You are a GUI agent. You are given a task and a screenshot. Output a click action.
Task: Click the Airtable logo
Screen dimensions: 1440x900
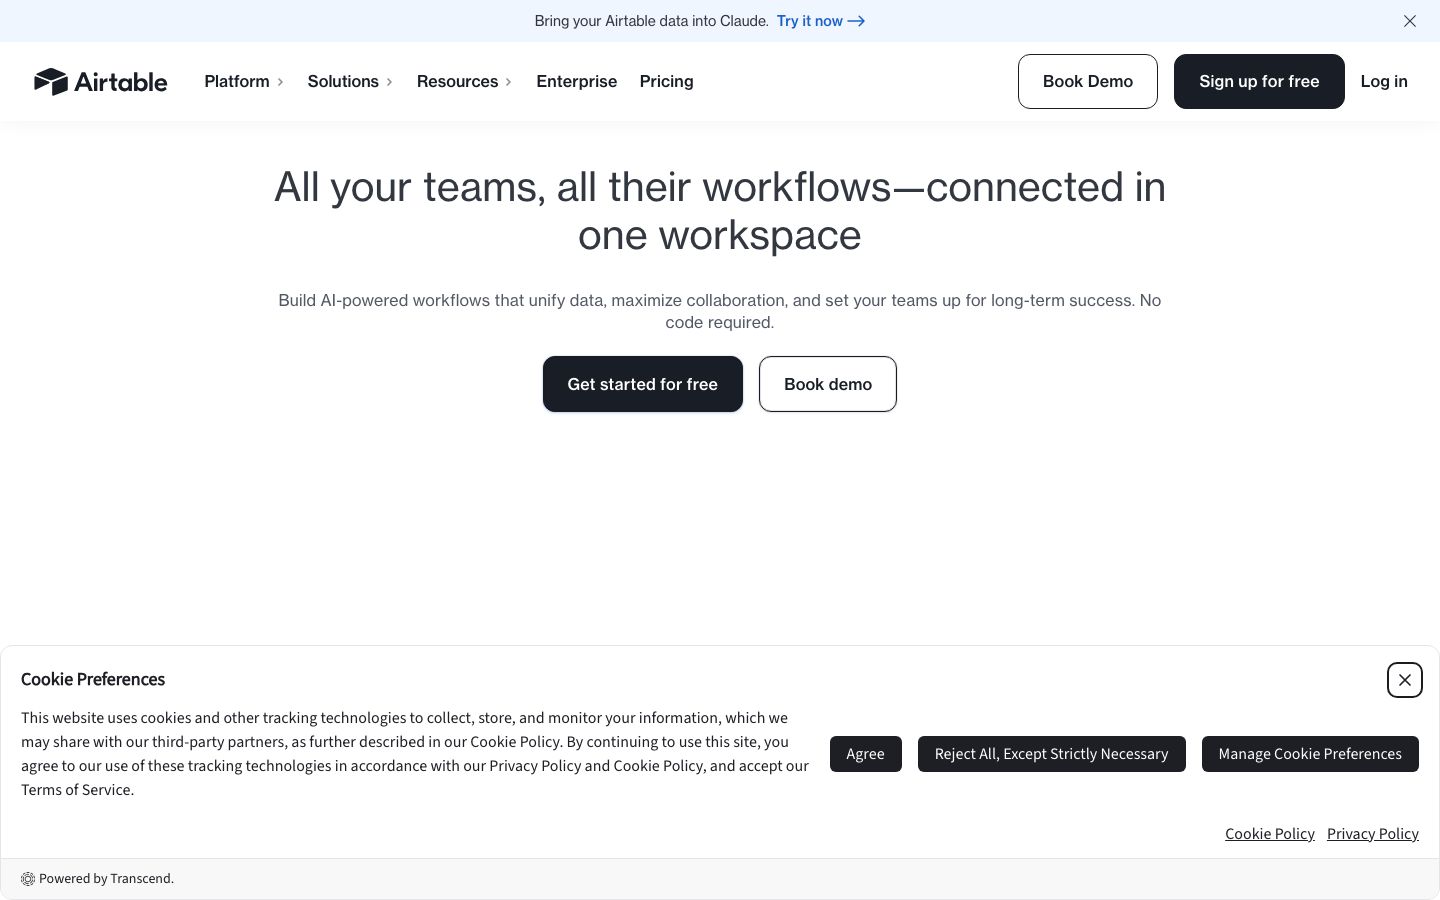tap(100, 81)
